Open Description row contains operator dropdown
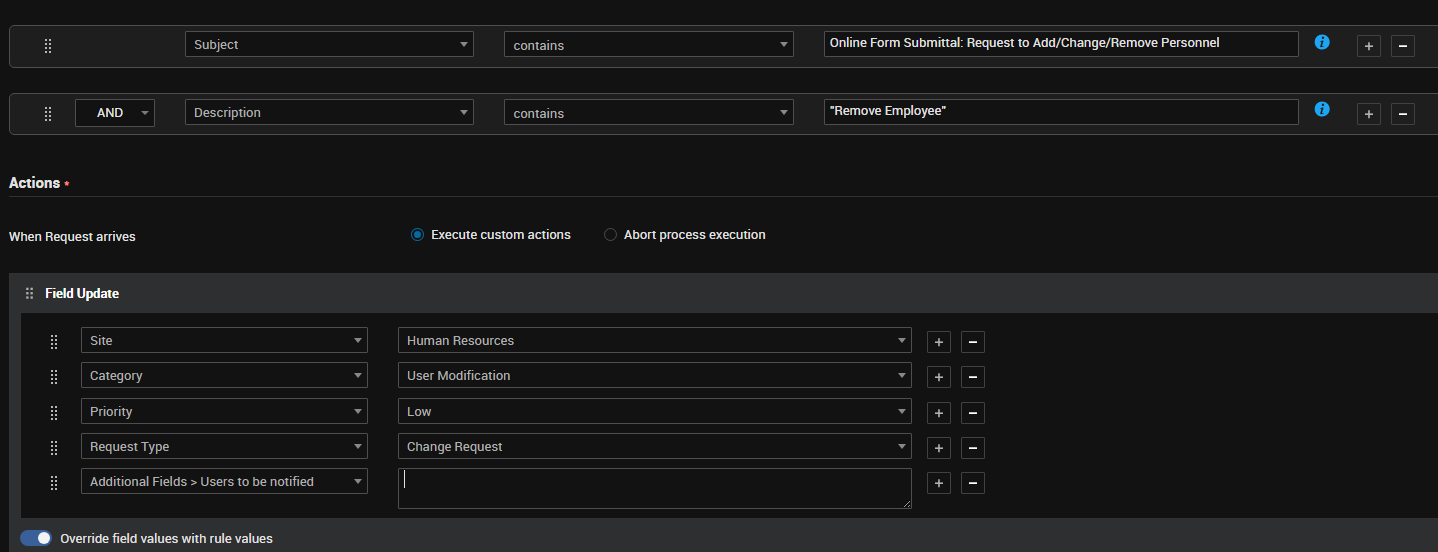The image size is (1438, 552). (x=648, y=113)
